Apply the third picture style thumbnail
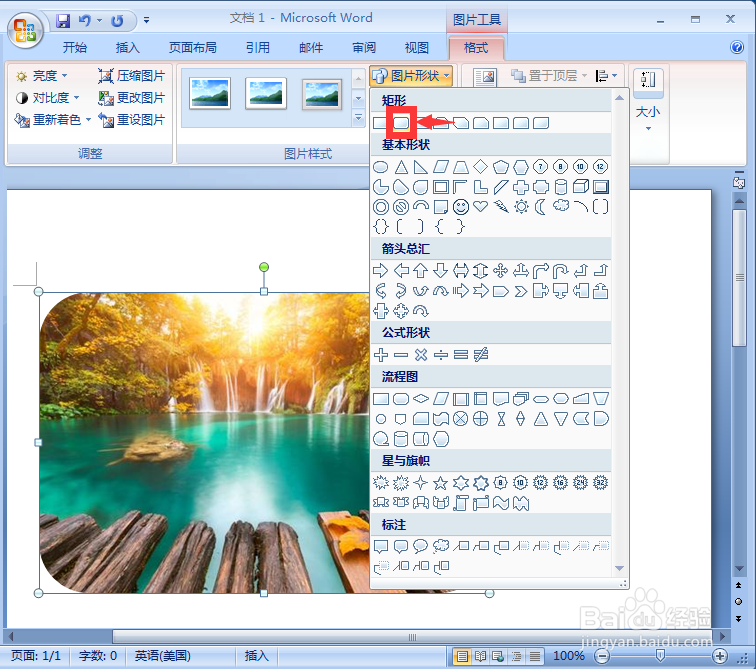Image resolution: width=756 pixels, height=669 pixels. tap(322, 94)
